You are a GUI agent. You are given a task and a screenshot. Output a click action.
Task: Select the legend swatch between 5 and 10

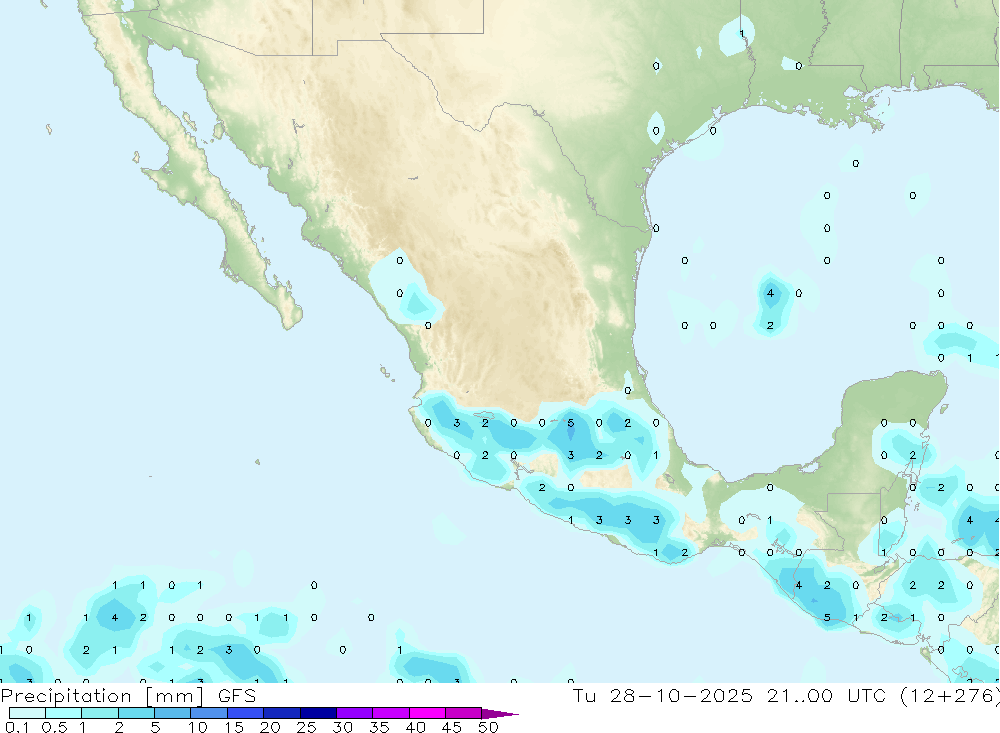172,713
